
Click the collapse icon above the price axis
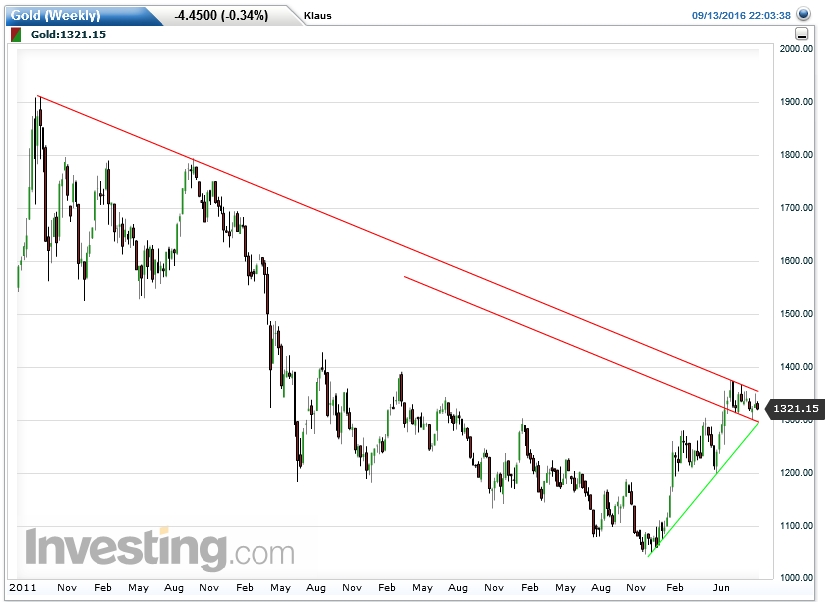coord(800,33)
